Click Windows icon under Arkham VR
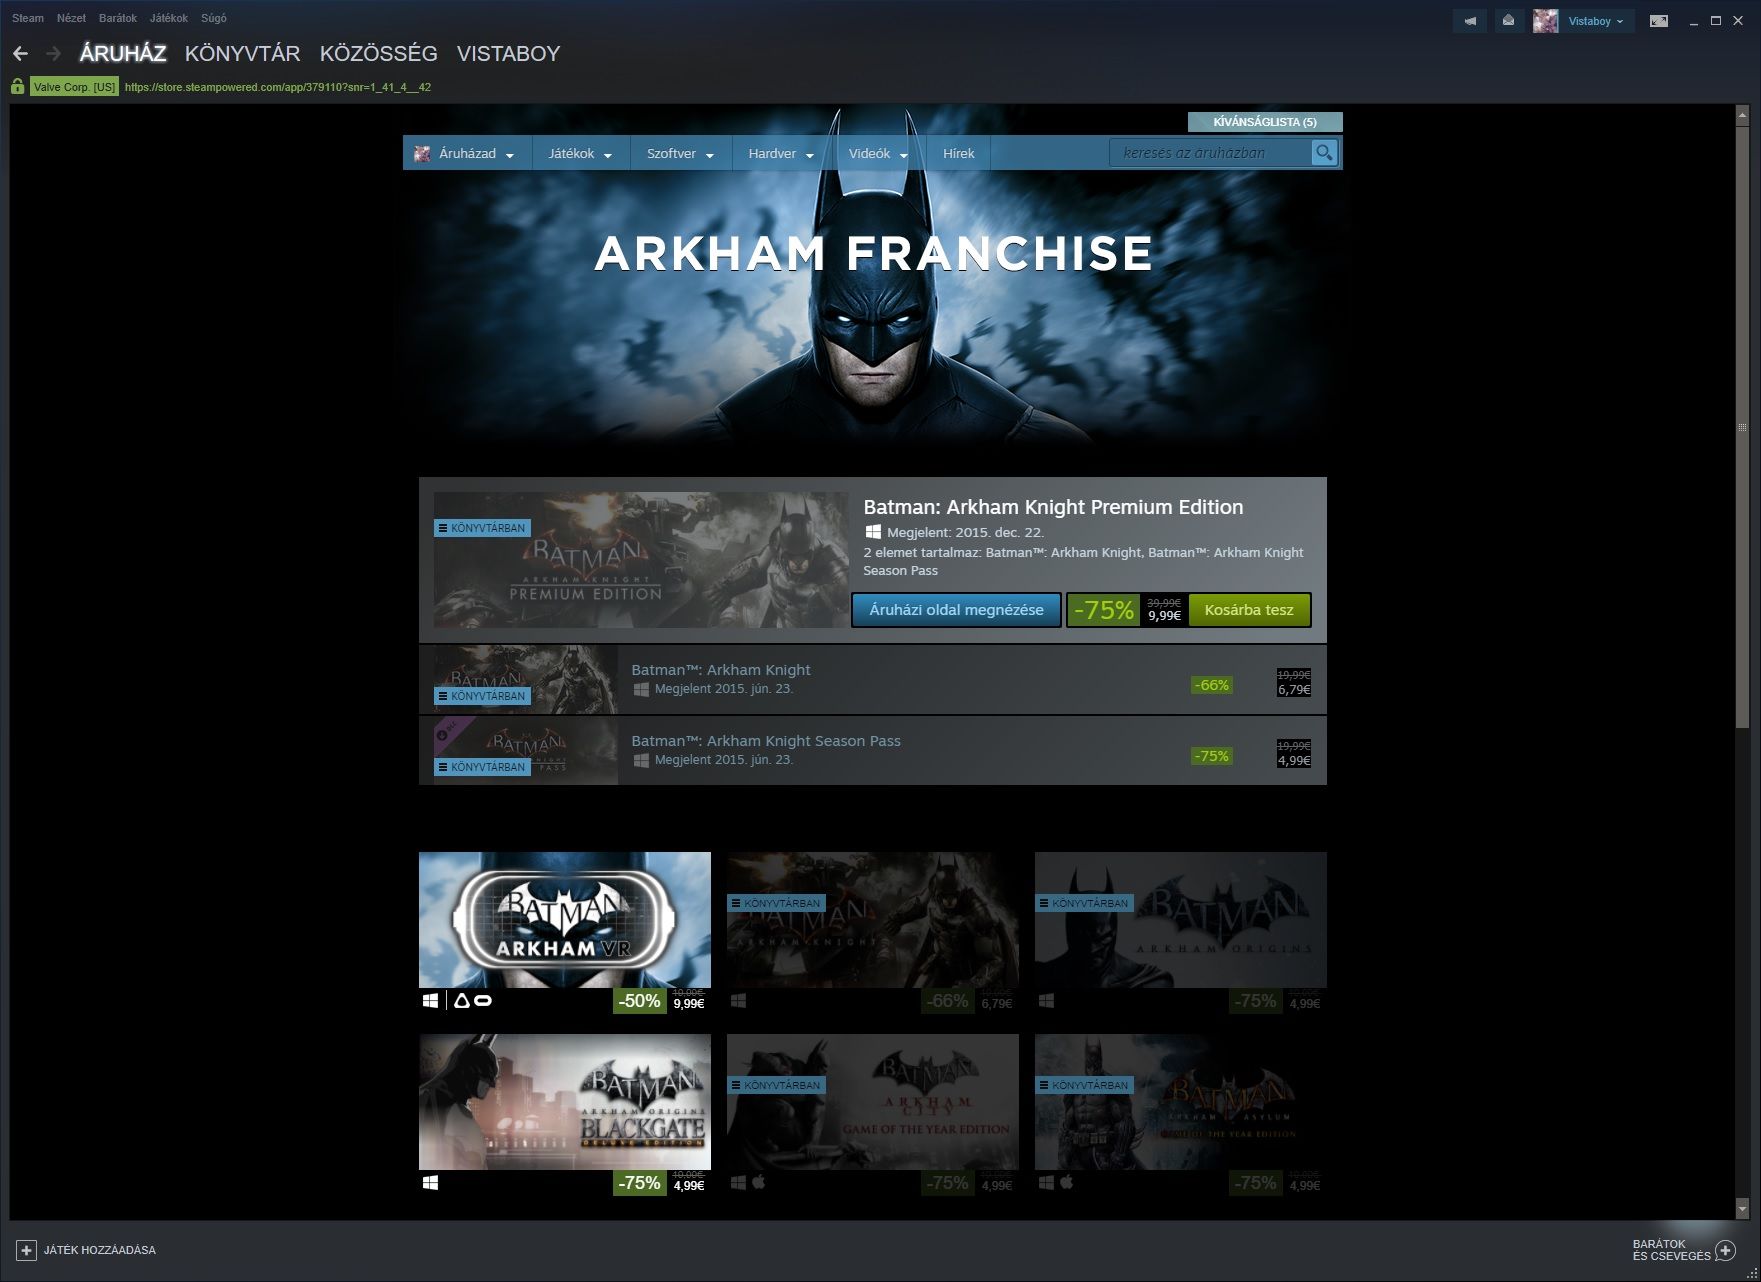The width and height of the screenshot is (1761, 1282). [430, 1000]
